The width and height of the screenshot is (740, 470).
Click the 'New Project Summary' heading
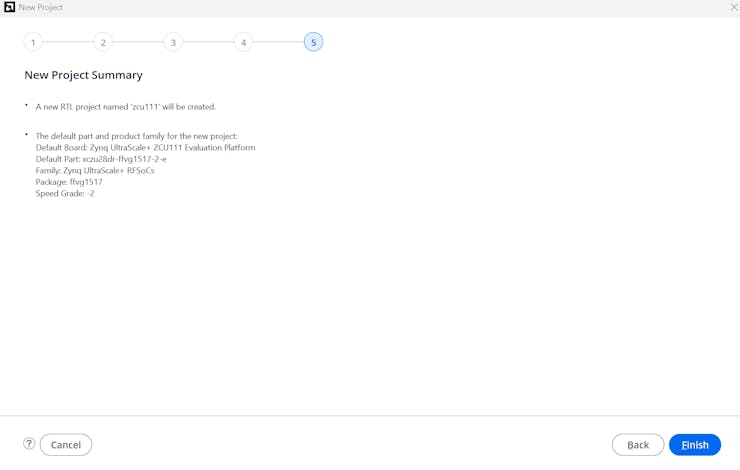(84, 75)
